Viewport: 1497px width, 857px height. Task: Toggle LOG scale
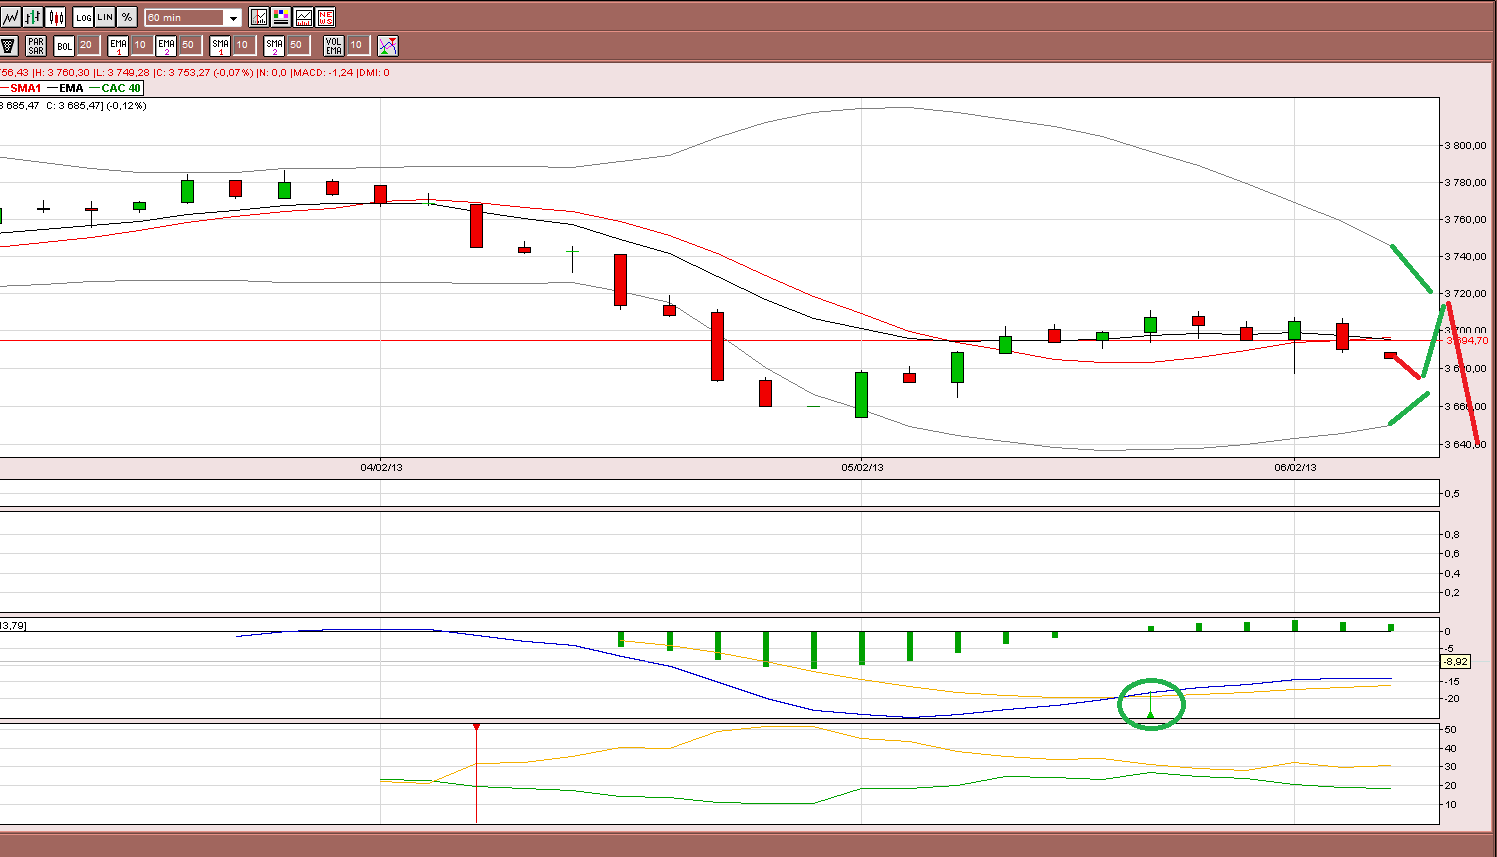pyautogui.click(x=83, y=17)
